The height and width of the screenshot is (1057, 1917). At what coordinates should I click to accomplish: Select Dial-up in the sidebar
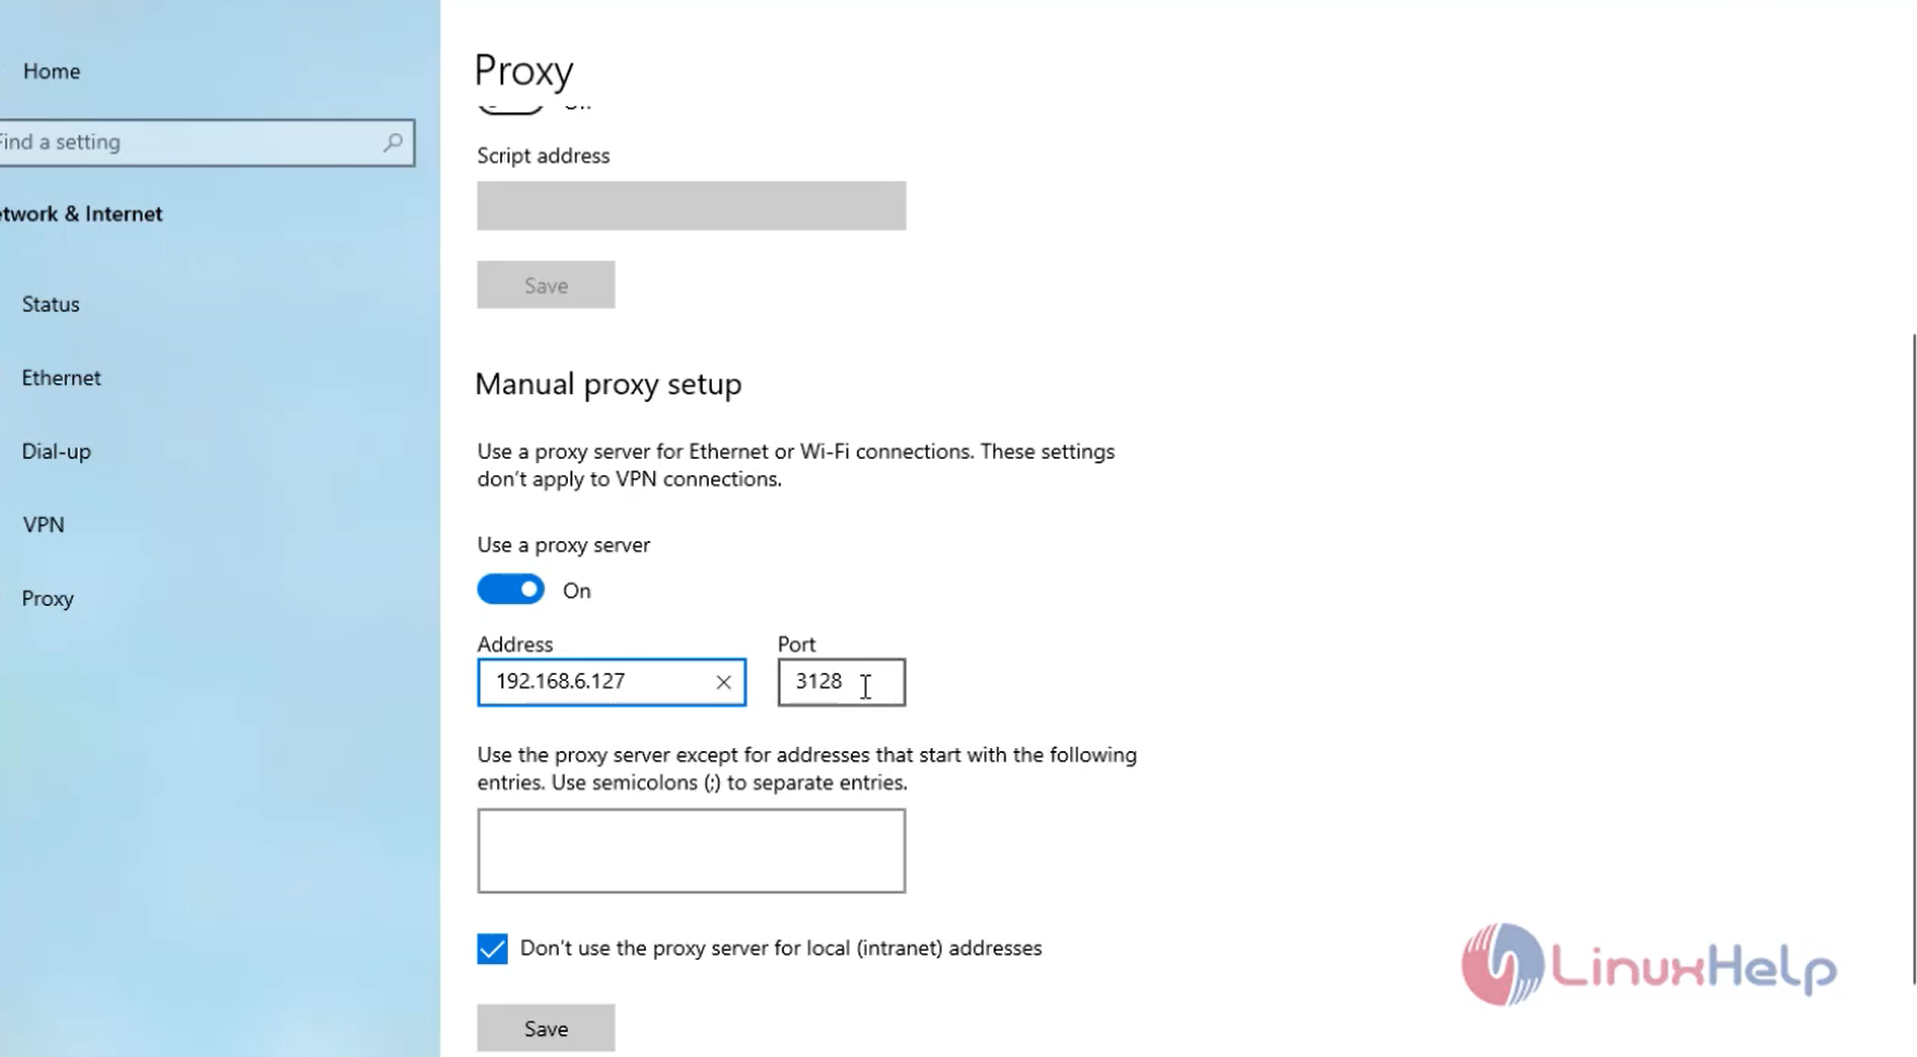tap(56, 451)
